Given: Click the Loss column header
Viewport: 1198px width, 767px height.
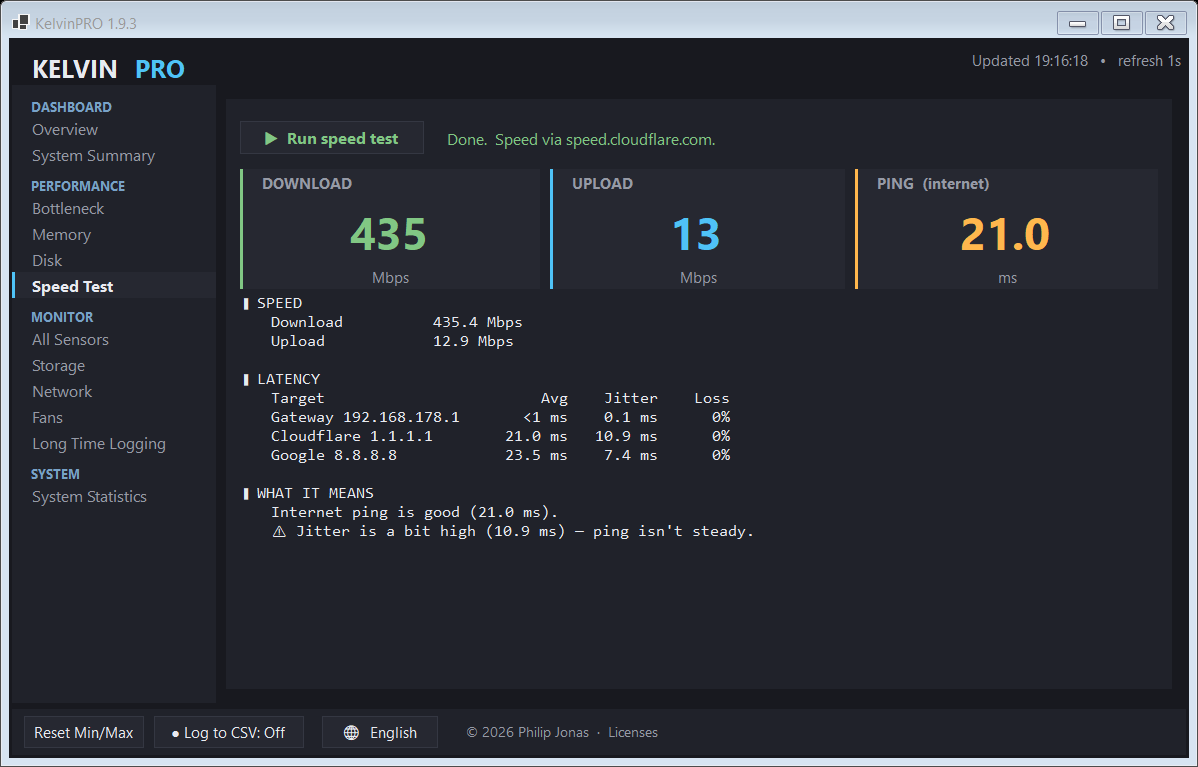Looking at the screenshot, I should [711, 398].
